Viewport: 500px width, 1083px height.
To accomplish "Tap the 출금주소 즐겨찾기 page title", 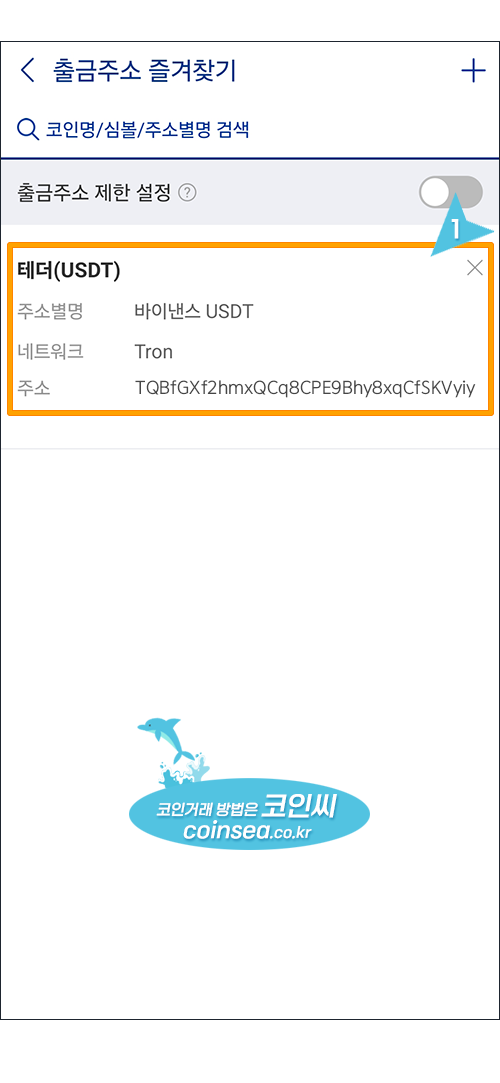I will point(144,71).
